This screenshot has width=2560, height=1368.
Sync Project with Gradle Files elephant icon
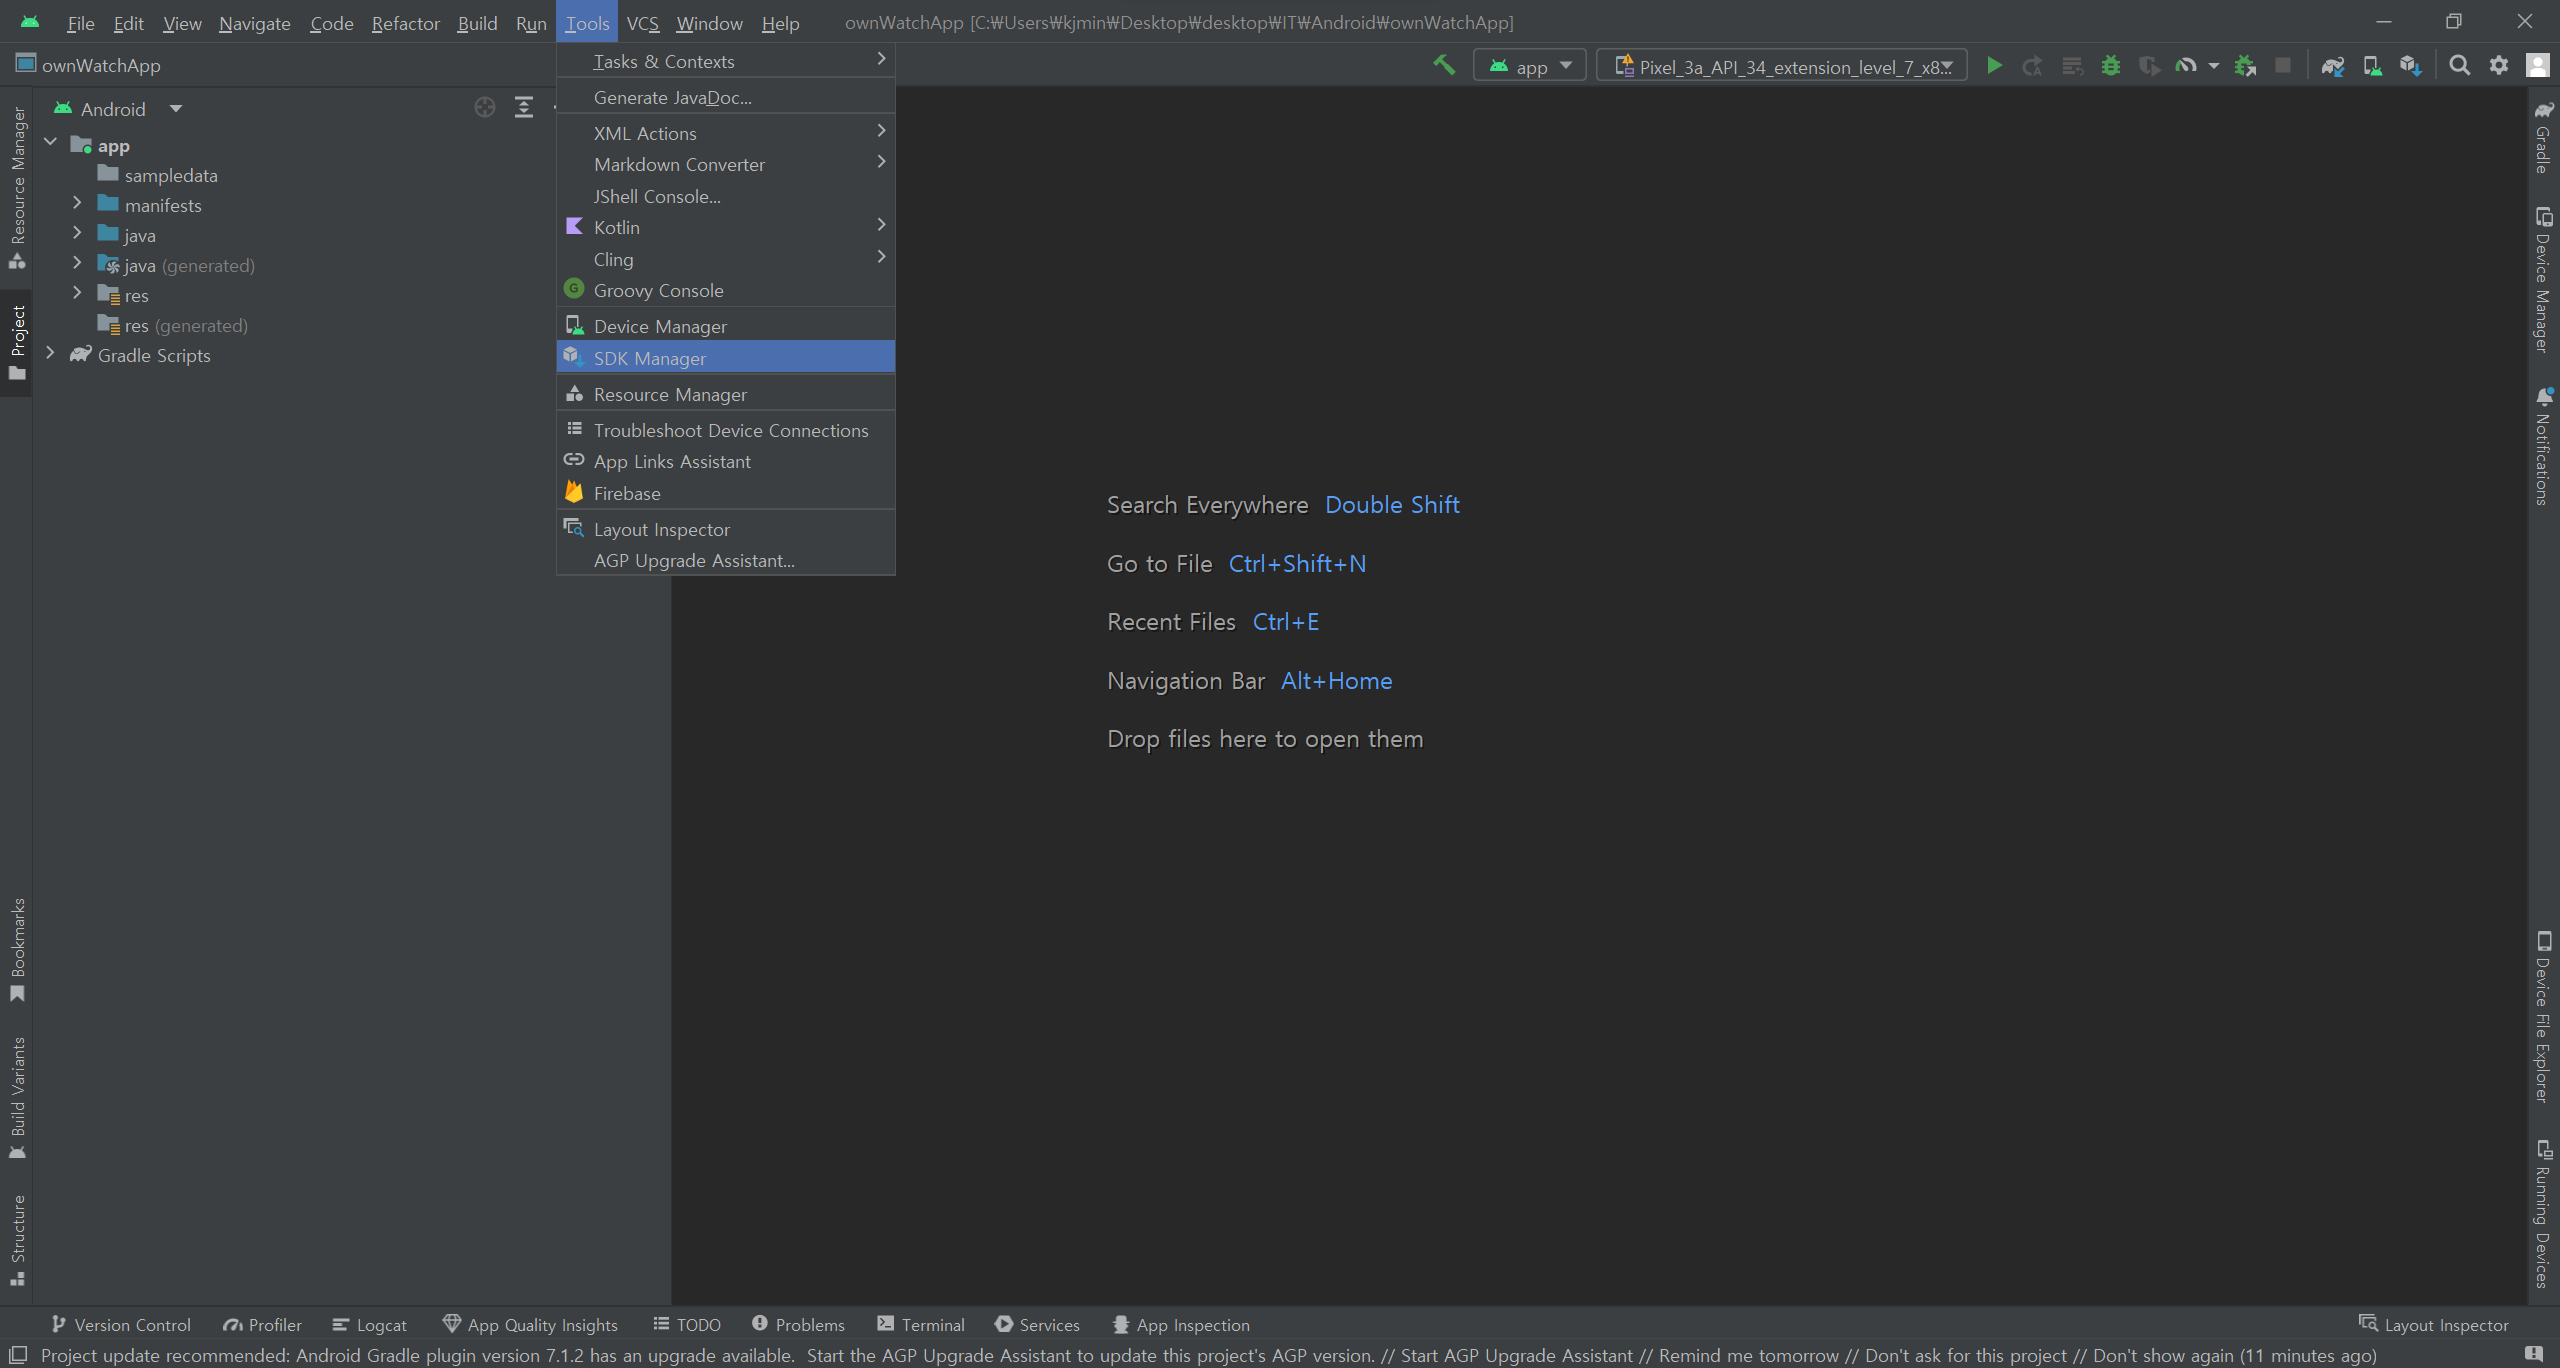pos(2333,66)
